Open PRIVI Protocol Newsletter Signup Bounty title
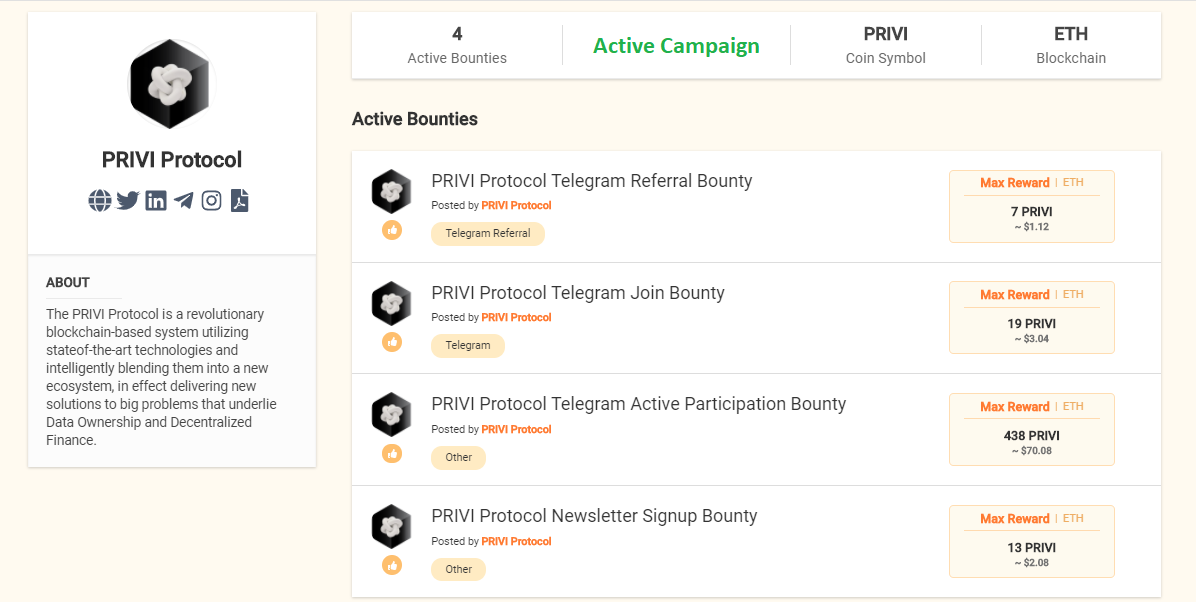The width and height of the screenshot is (1196, 602). [x=594, y=517]
